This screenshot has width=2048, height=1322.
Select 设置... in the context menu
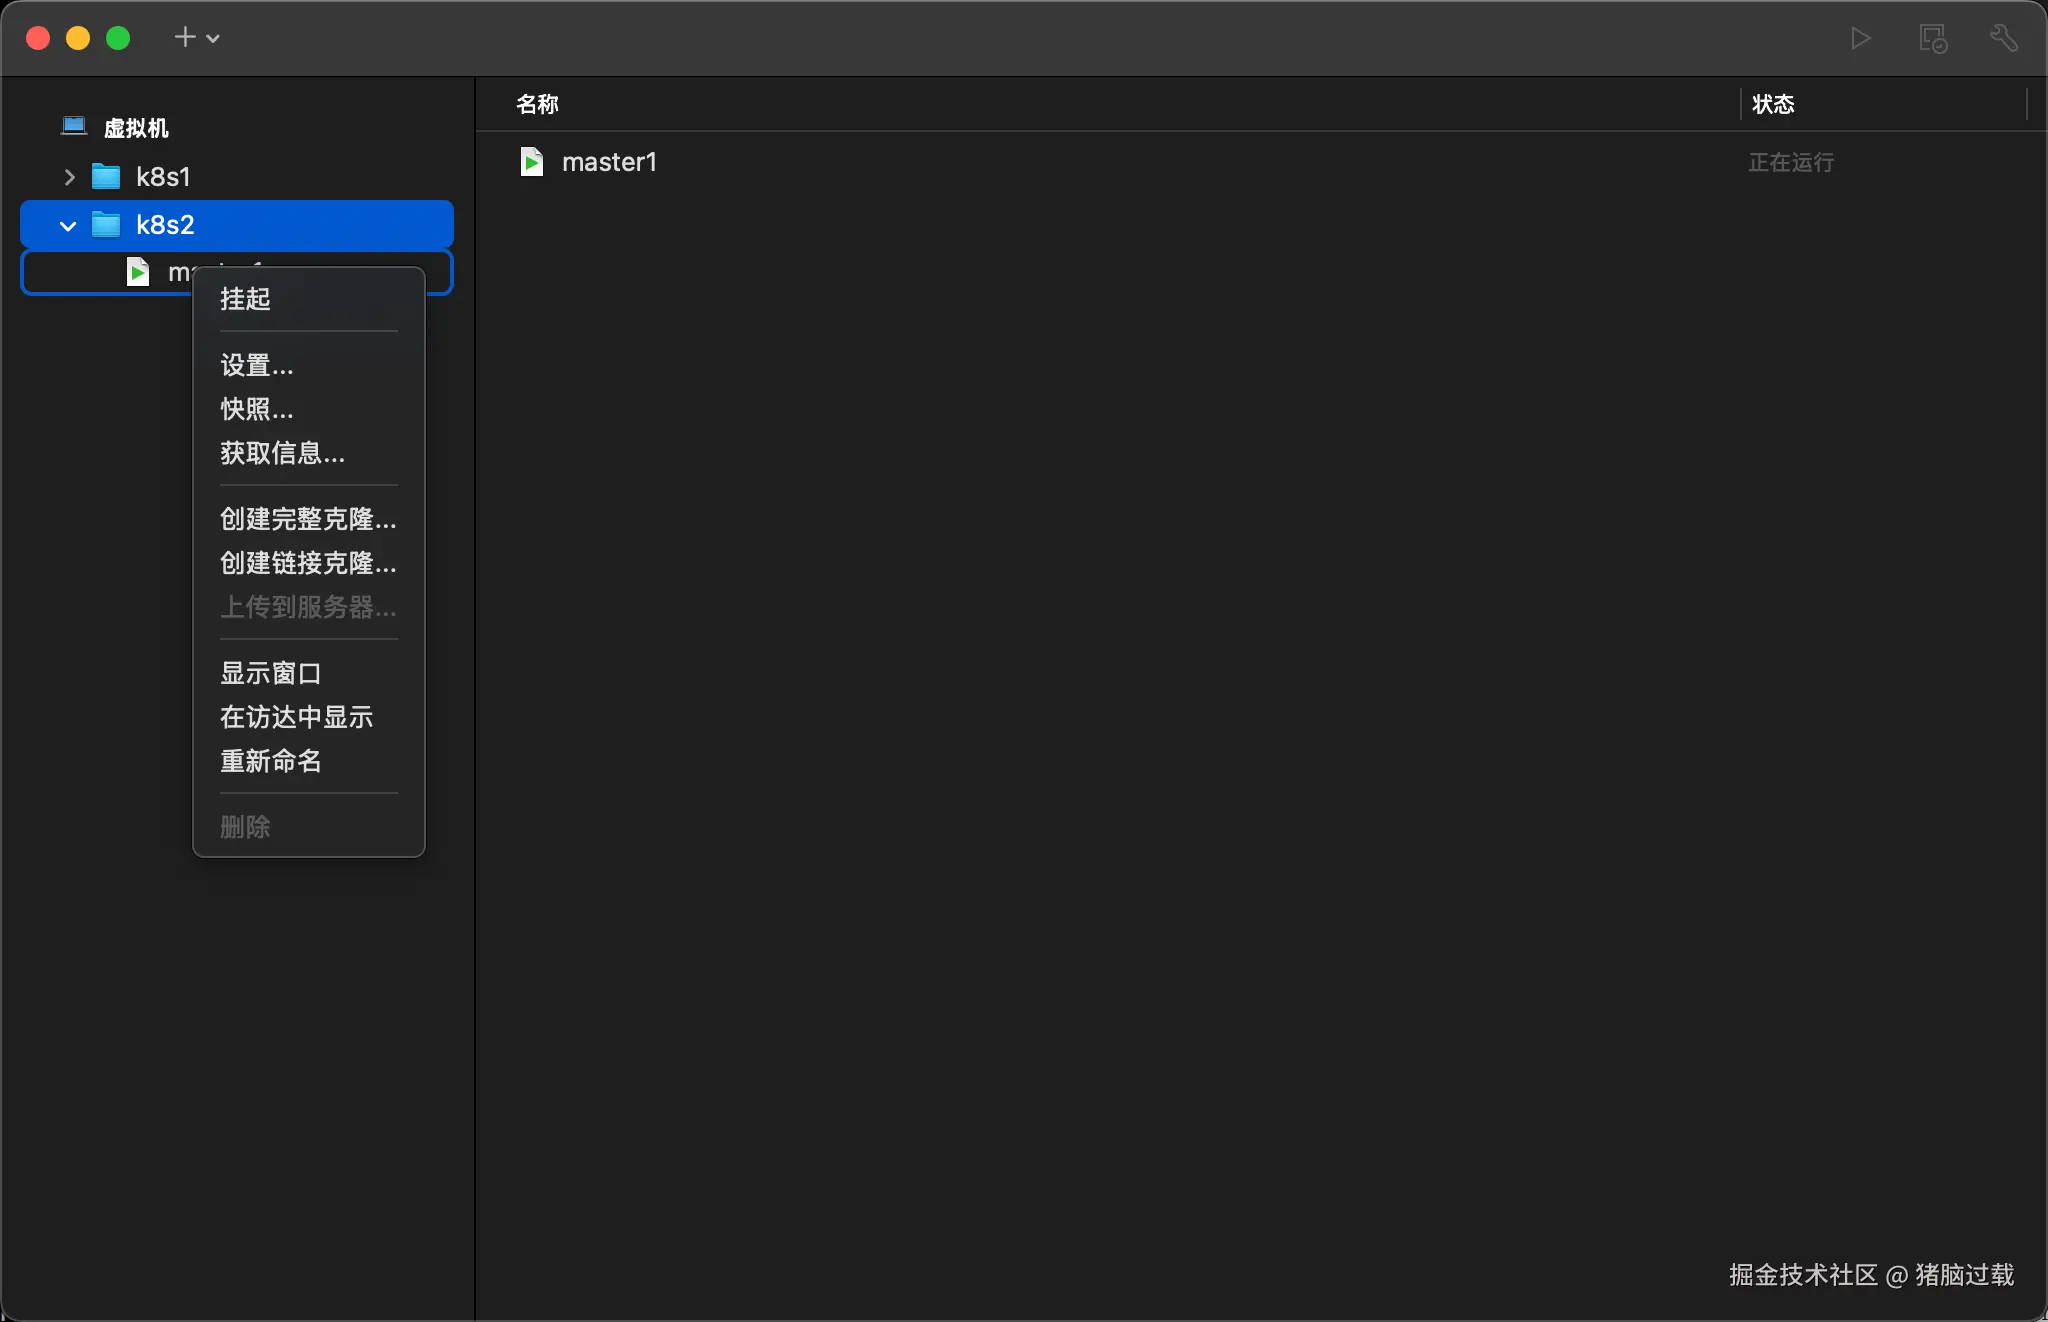point(256,365)
